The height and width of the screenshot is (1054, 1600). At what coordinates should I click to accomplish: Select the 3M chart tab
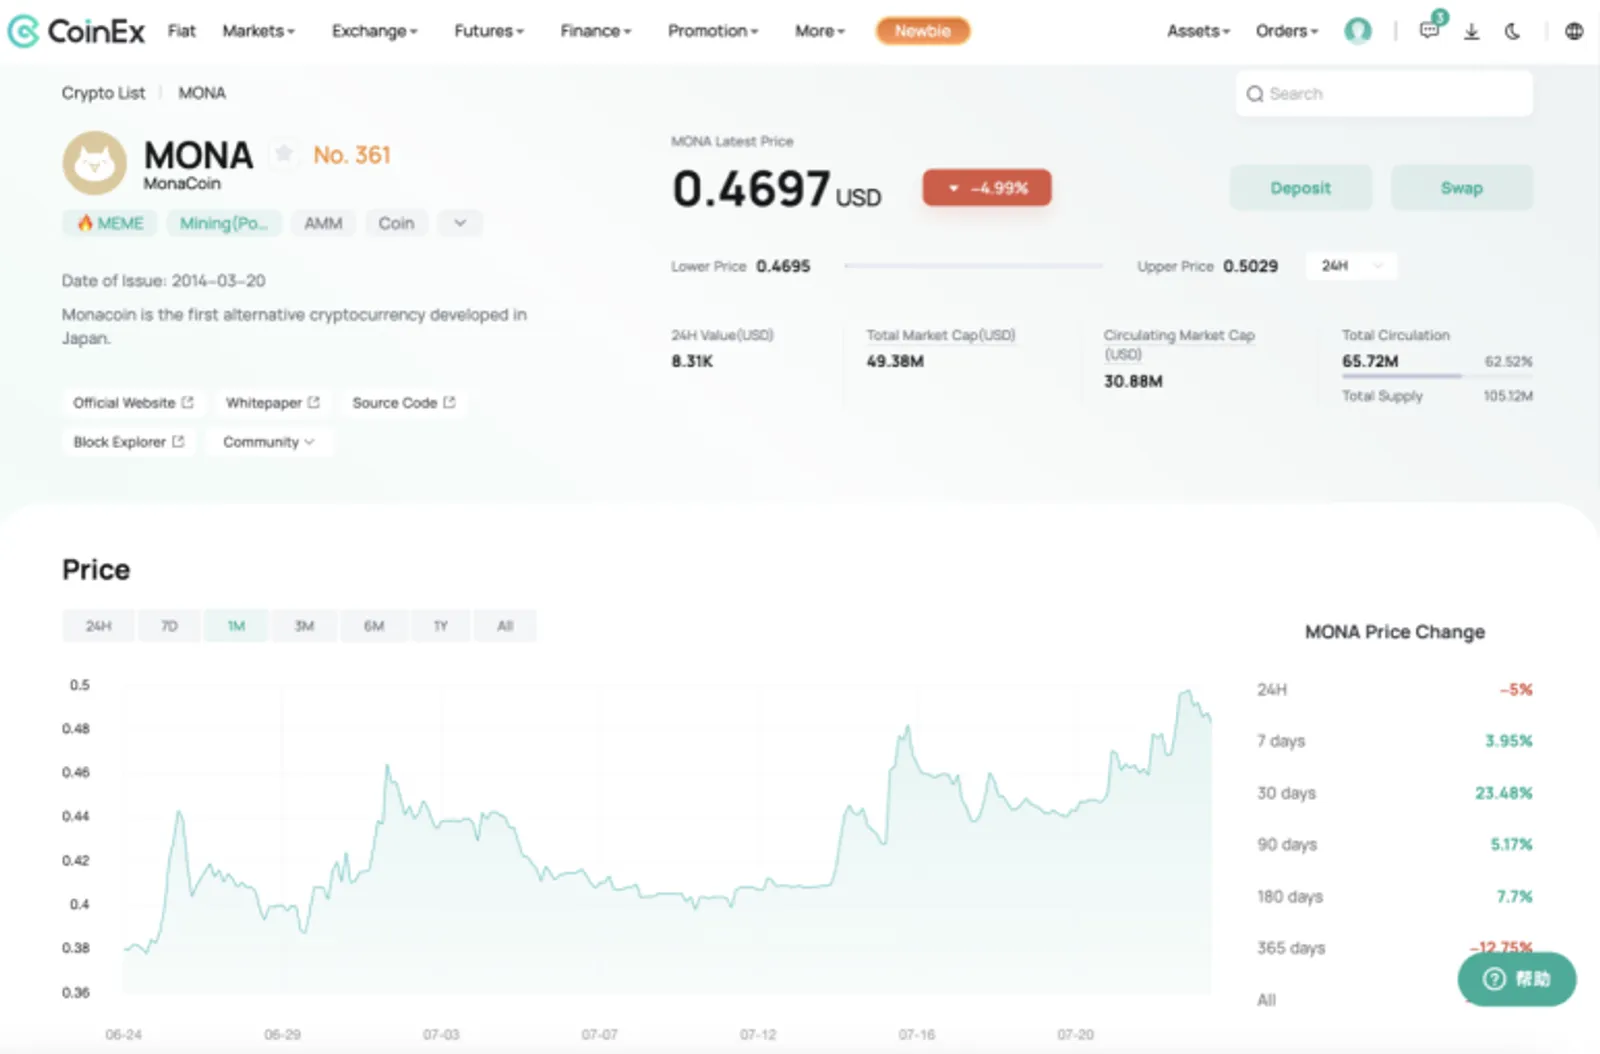click(x=304, y=626)
